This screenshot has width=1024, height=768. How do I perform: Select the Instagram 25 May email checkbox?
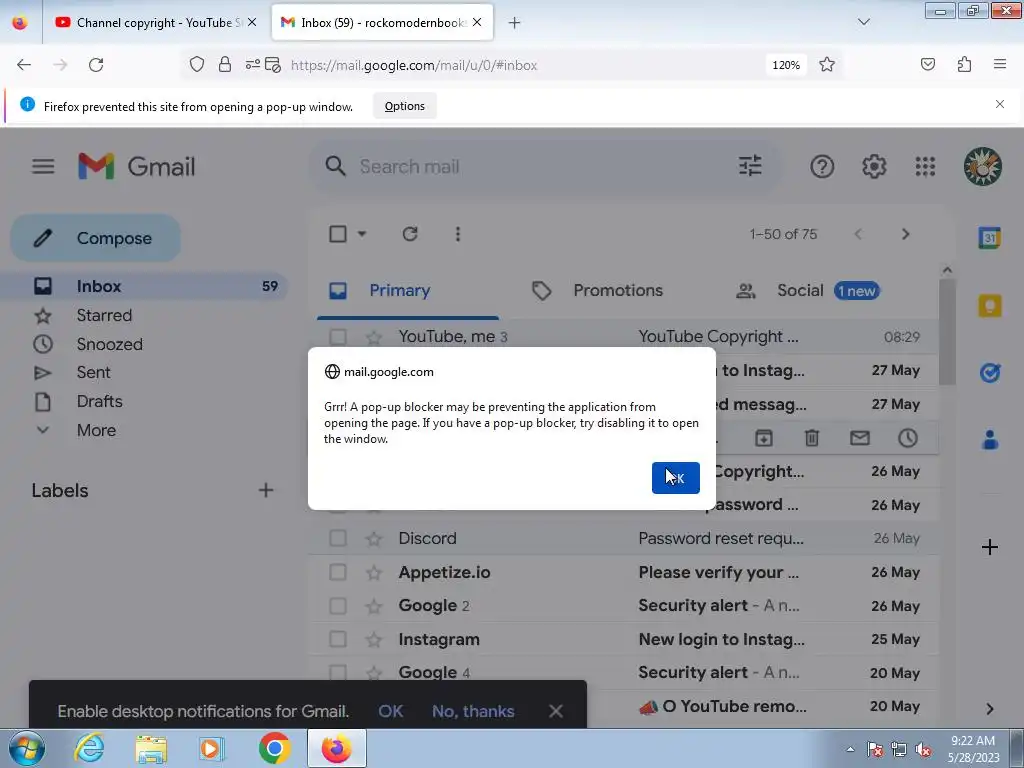click(x=338, y=639)
